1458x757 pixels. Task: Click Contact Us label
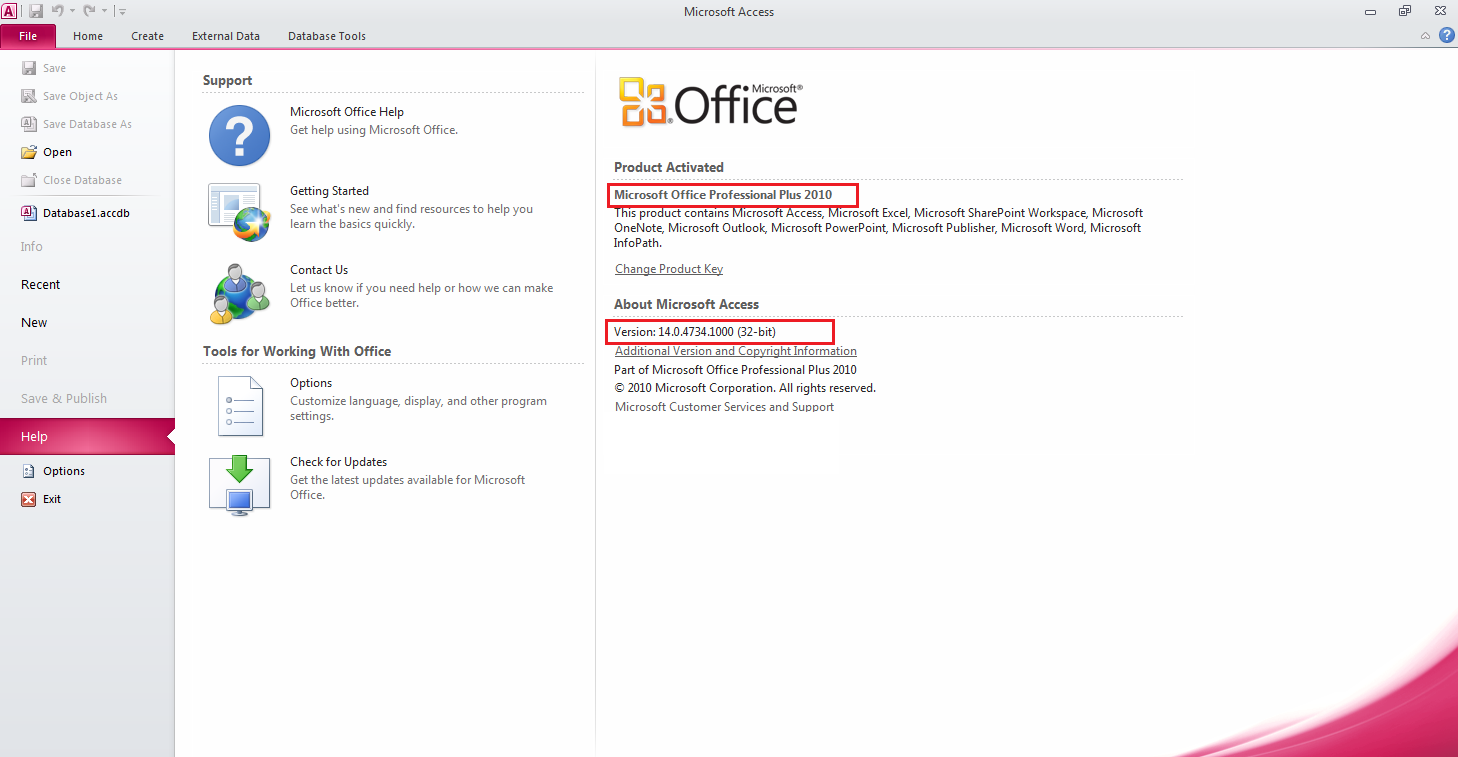click(x=319, y=270)
